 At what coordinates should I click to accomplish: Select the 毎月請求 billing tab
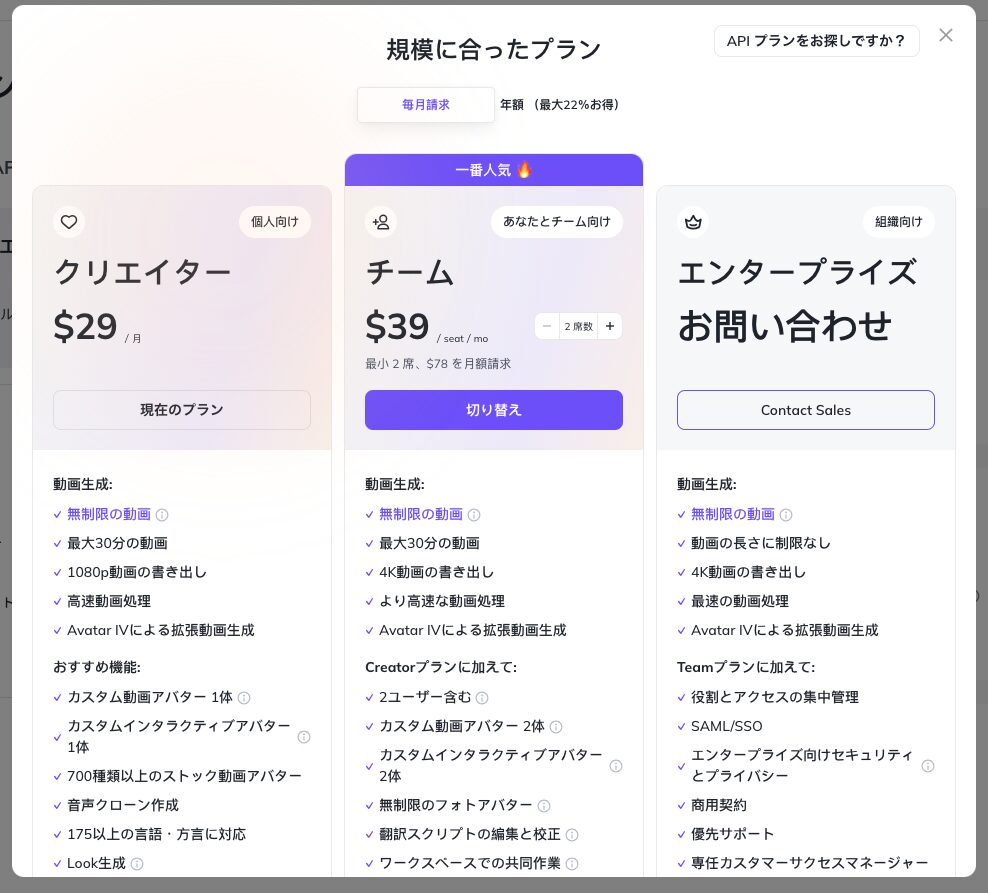426,105
